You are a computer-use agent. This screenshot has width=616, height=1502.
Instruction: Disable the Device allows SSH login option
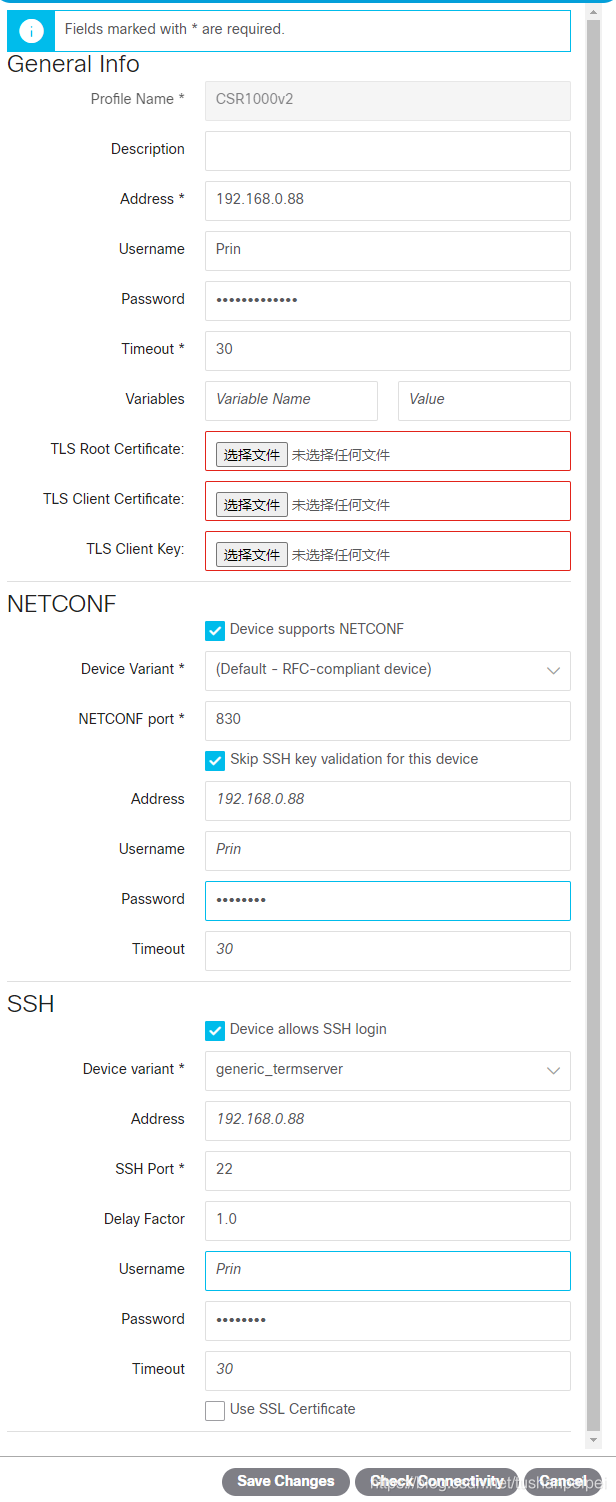pos(215,1028)
